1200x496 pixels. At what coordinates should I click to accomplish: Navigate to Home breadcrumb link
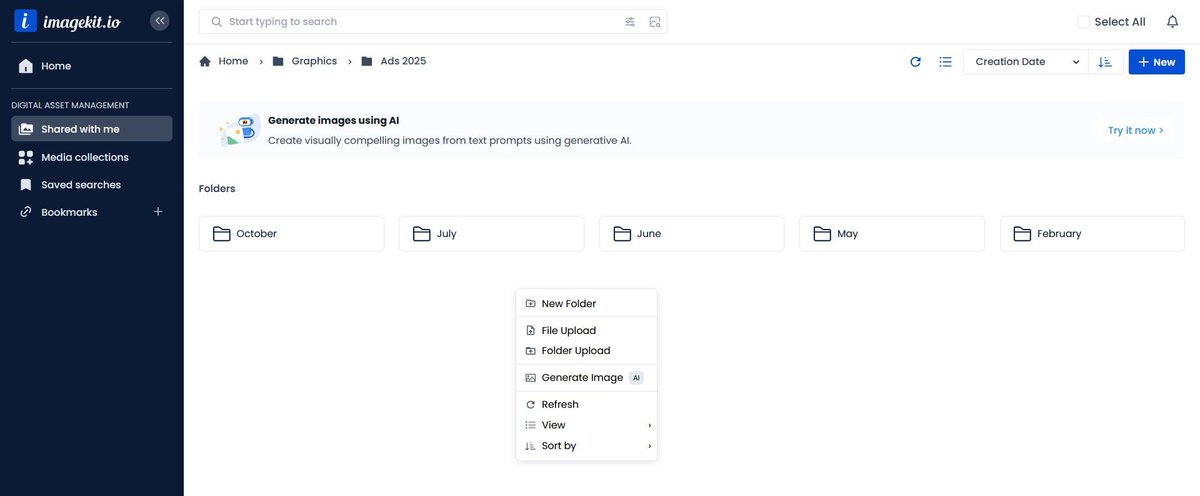point(233,61)
